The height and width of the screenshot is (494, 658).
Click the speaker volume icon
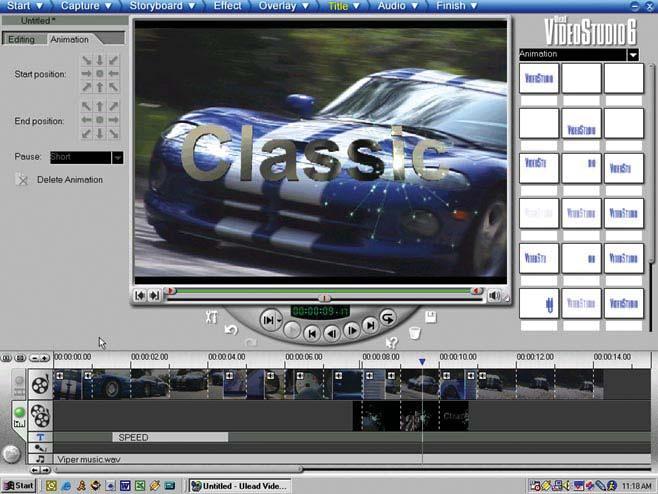coord(494,295)
